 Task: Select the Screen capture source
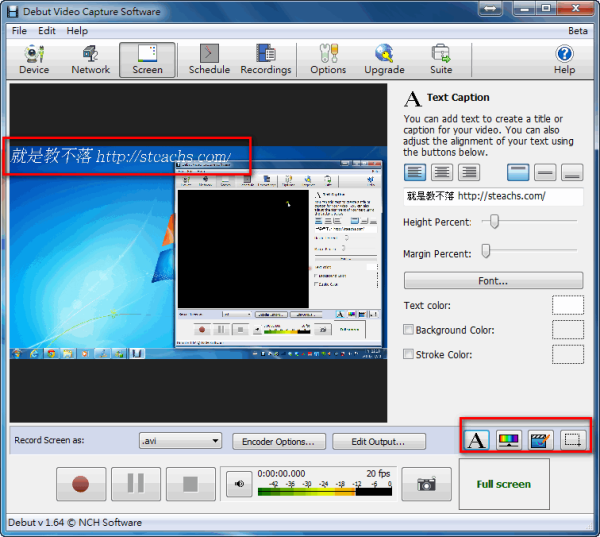147,60
